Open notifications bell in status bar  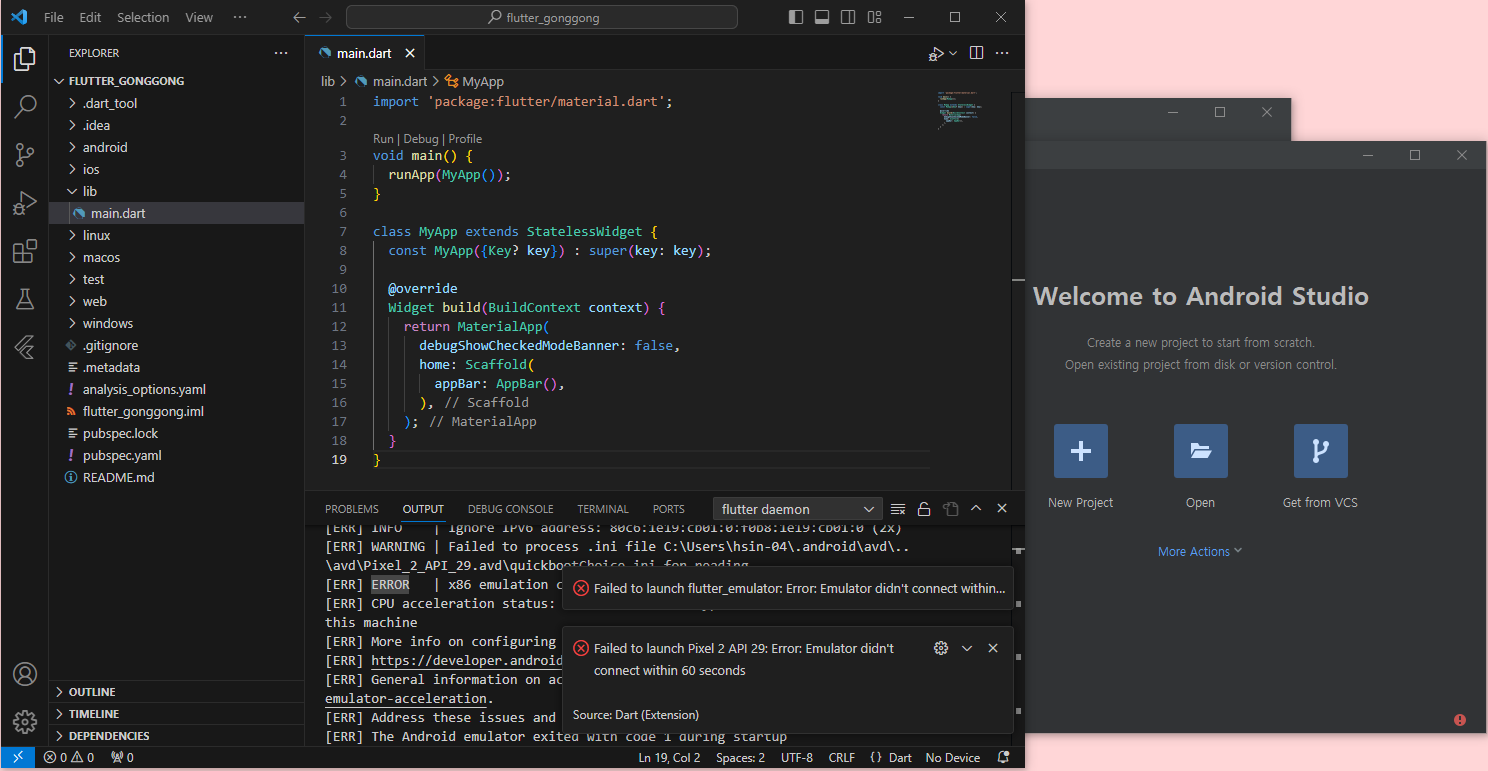click(1003, 758)
